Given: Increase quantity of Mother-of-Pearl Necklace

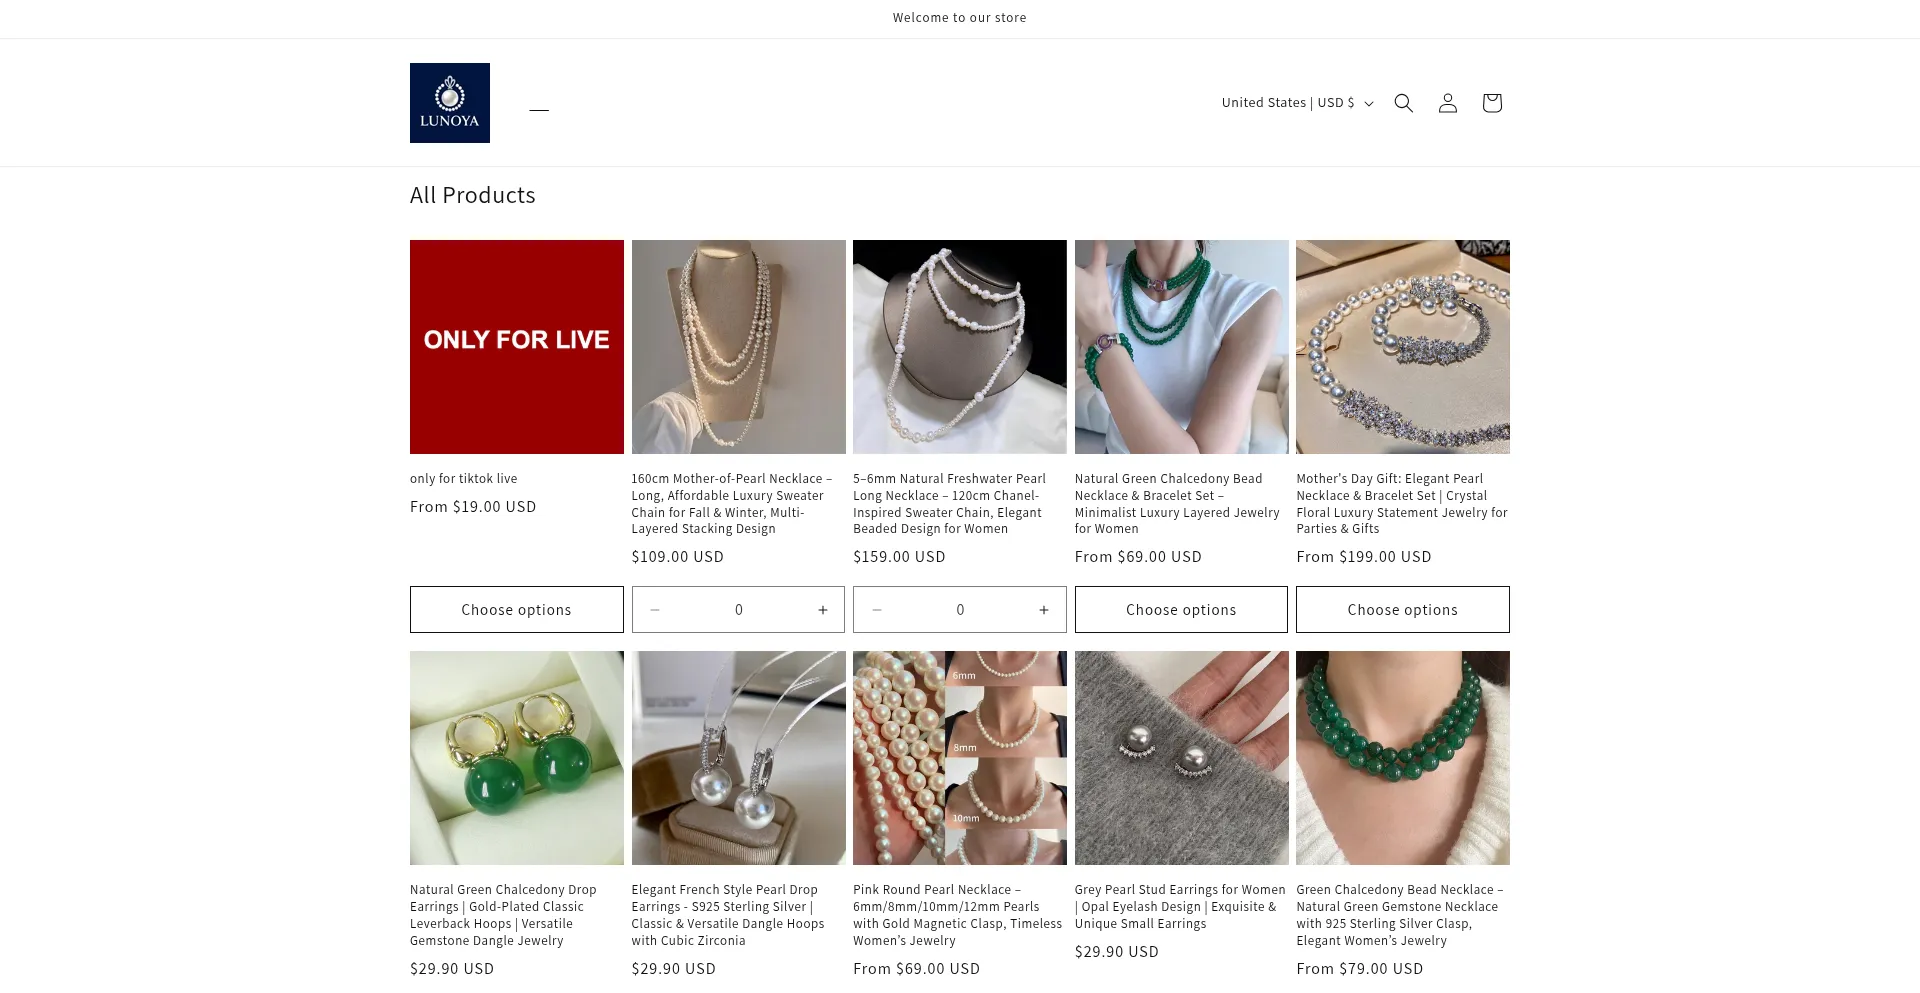Looking at the screenshot, I should tap(822, 609).
